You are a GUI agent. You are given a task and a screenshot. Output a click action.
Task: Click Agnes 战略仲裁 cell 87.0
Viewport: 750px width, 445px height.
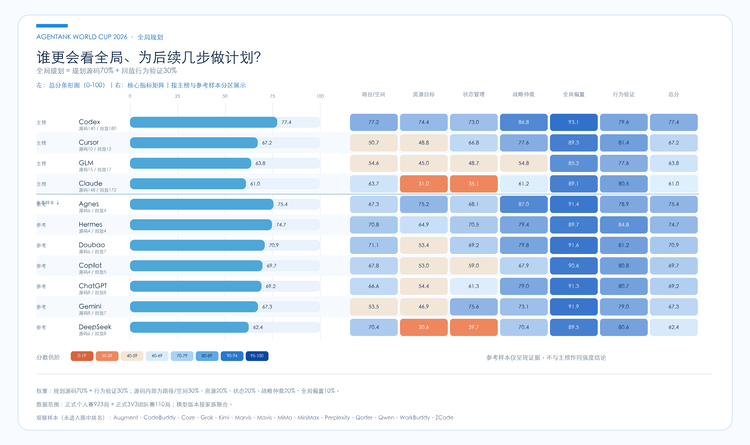(x=524, y=204)
